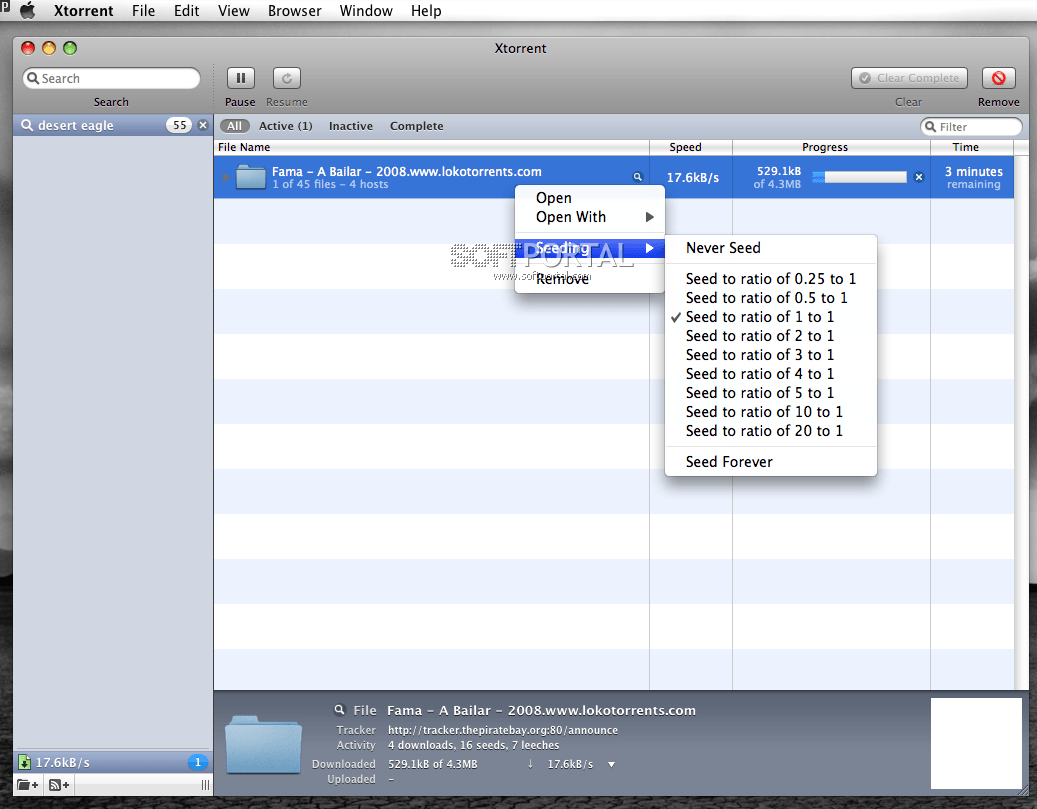Expand the Fama torrent disclosure triangle
Screen dimensions: 1037x809
coord(226,177)
